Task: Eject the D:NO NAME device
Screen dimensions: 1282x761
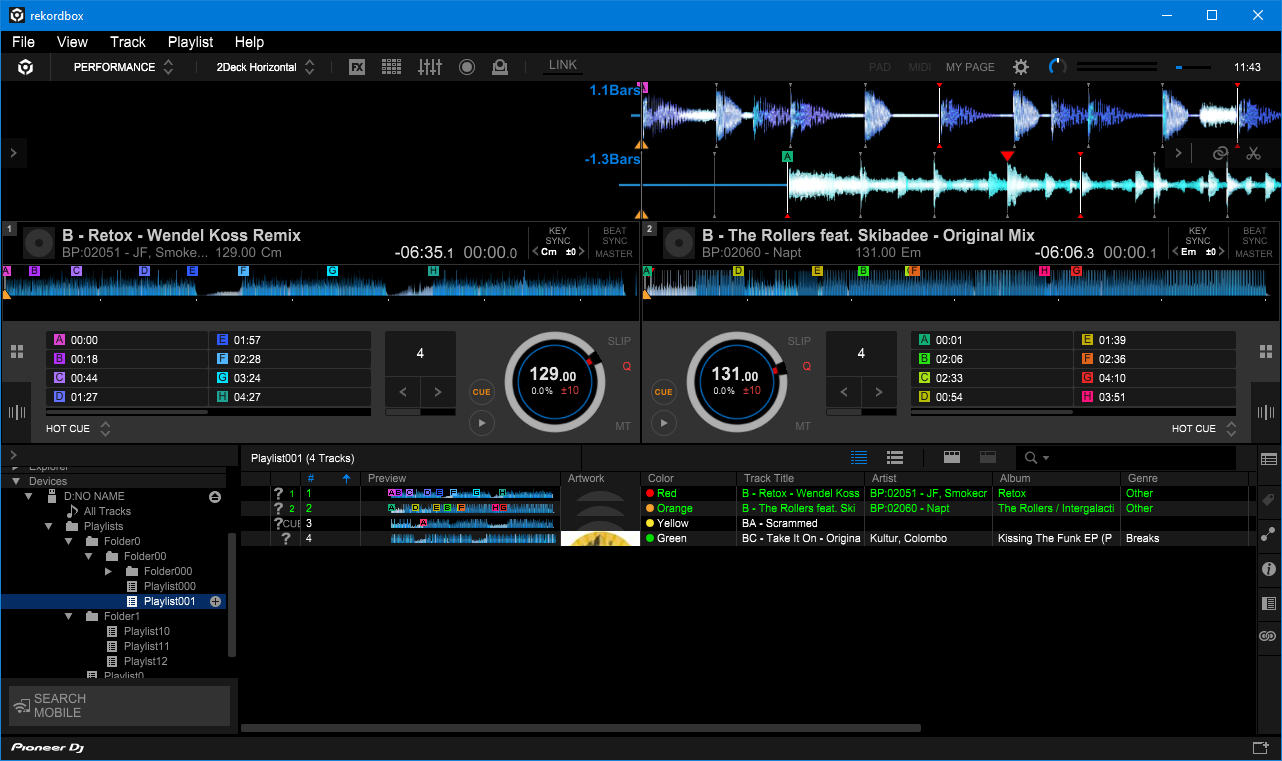Action: [x=215, y=497]
